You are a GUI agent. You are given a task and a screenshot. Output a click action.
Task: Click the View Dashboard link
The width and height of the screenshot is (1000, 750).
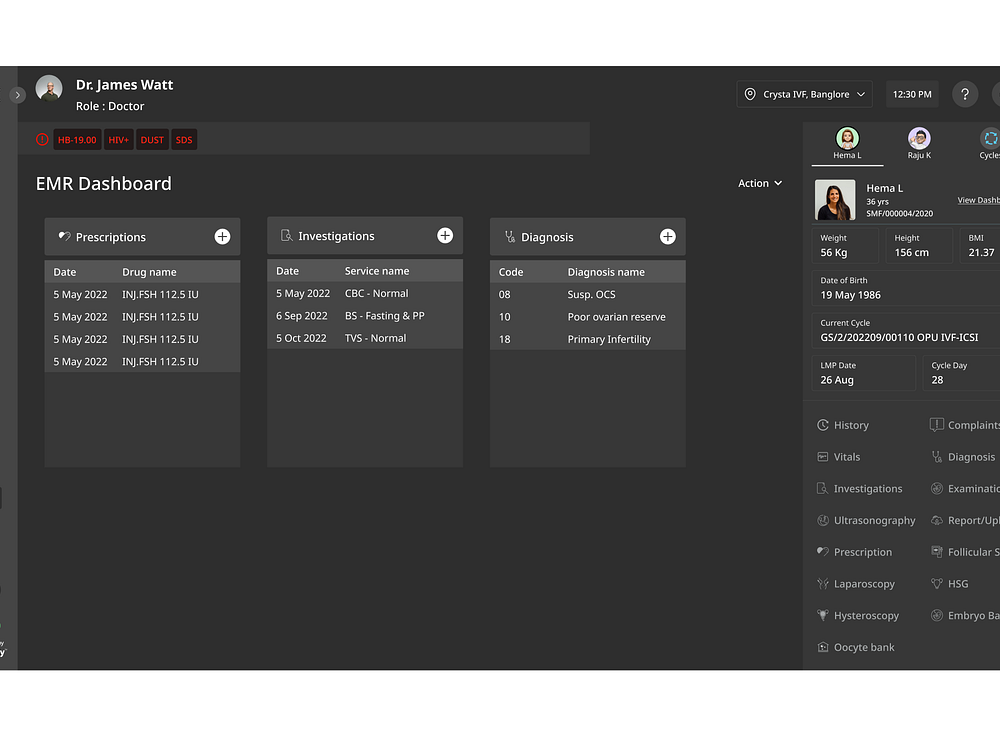pos(977,200)
